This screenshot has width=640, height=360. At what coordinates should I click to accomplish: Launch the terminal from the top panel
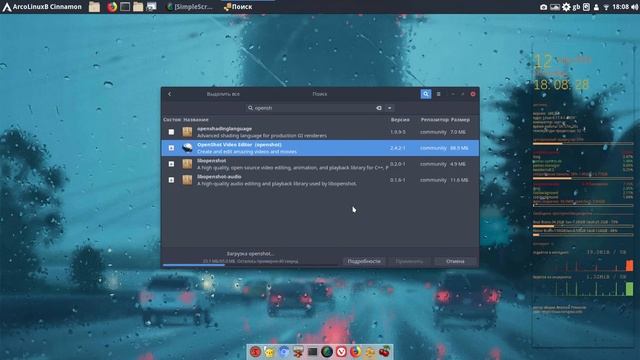tap(125, 7)
